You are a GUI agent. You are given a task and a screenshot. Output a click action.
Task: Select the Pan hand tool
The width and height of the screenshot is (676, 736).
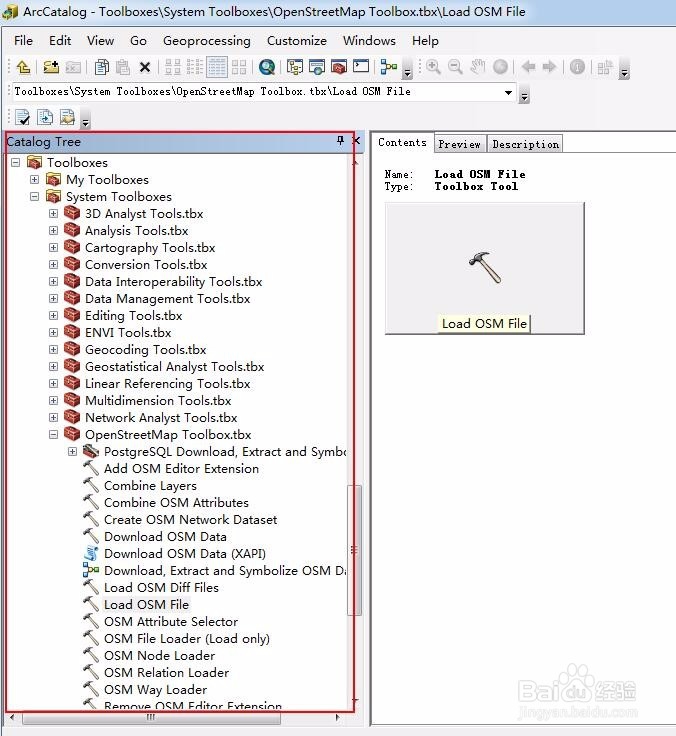(478, 67)
